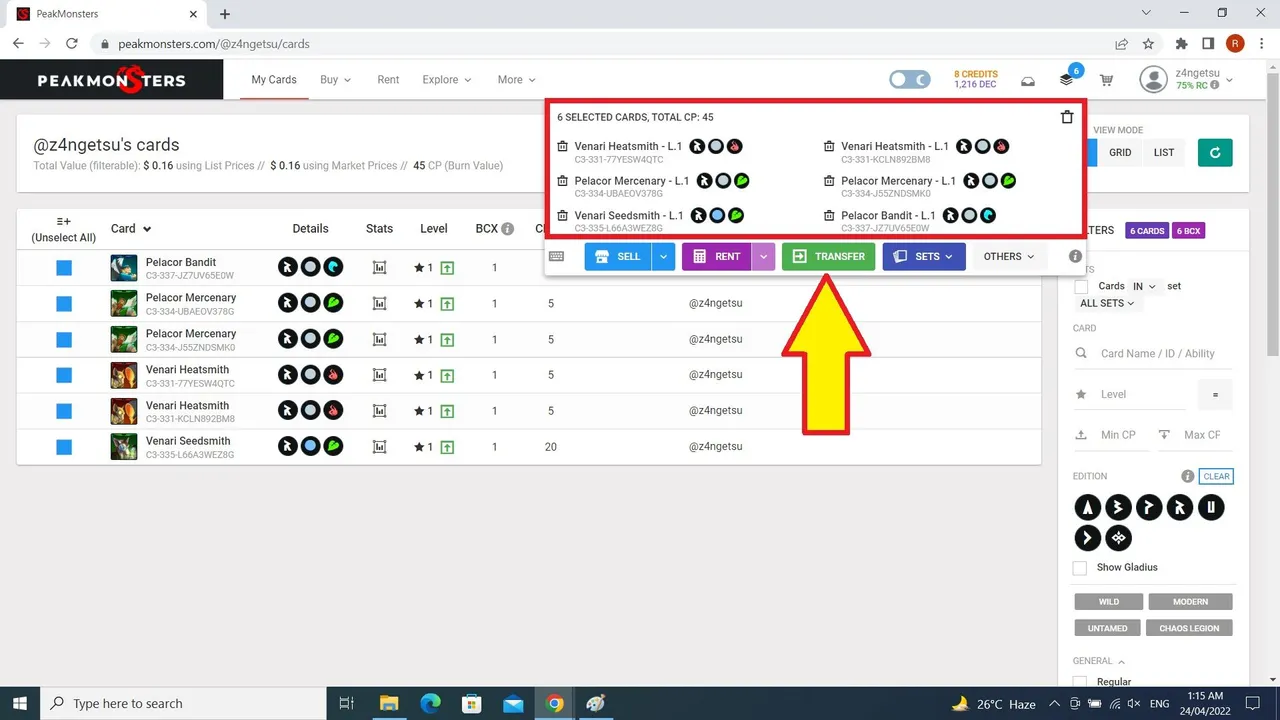Tick the Cards in set checkbox
Viewport: 1280px width, 720px height.
(1081, 286)
